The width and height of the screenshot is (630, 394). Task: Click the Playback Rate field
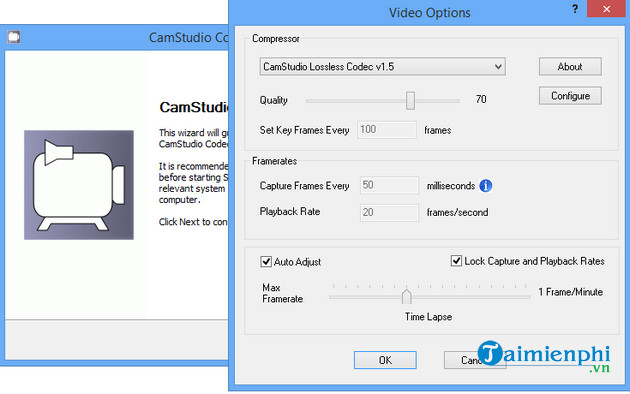389,212
